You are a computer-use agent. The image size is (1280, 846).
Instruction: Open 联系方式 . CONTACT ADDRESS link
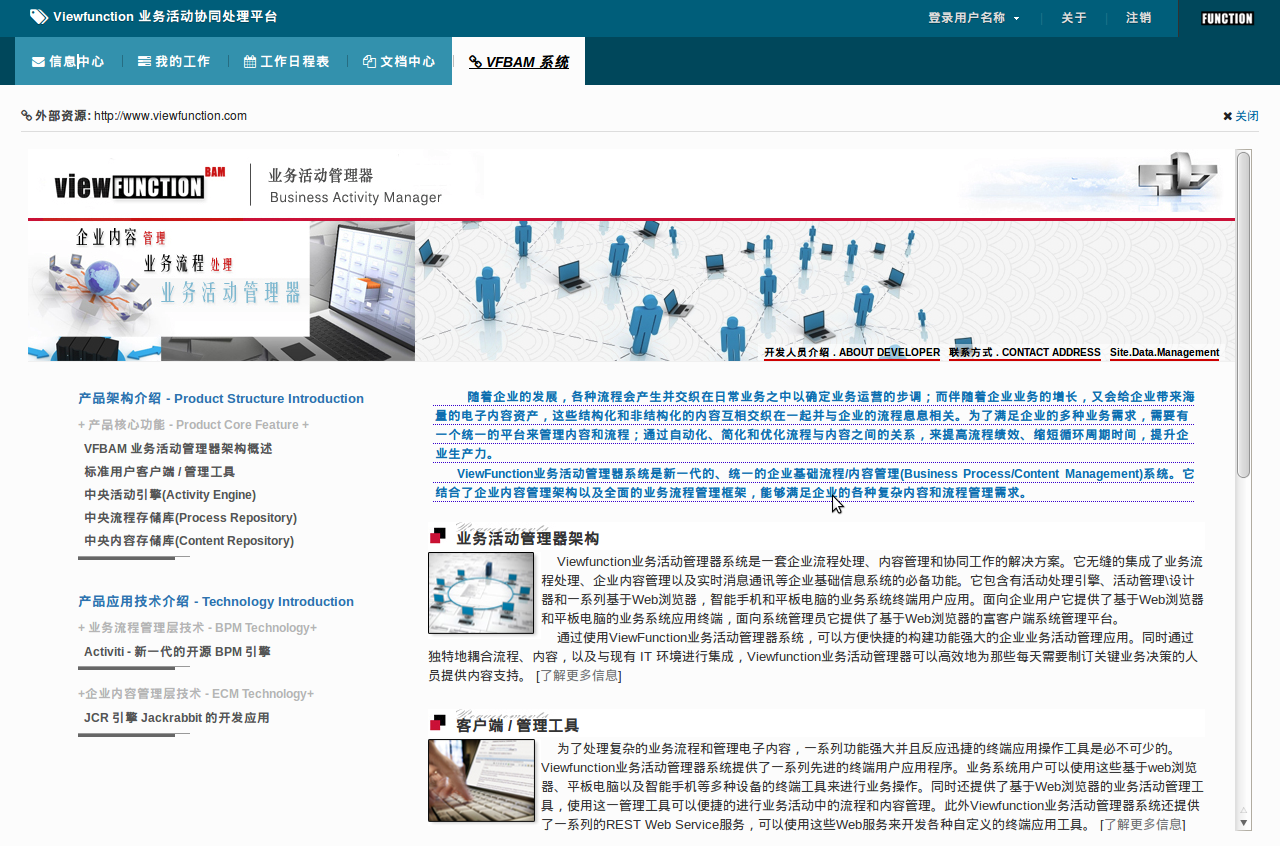[1025, 352]
